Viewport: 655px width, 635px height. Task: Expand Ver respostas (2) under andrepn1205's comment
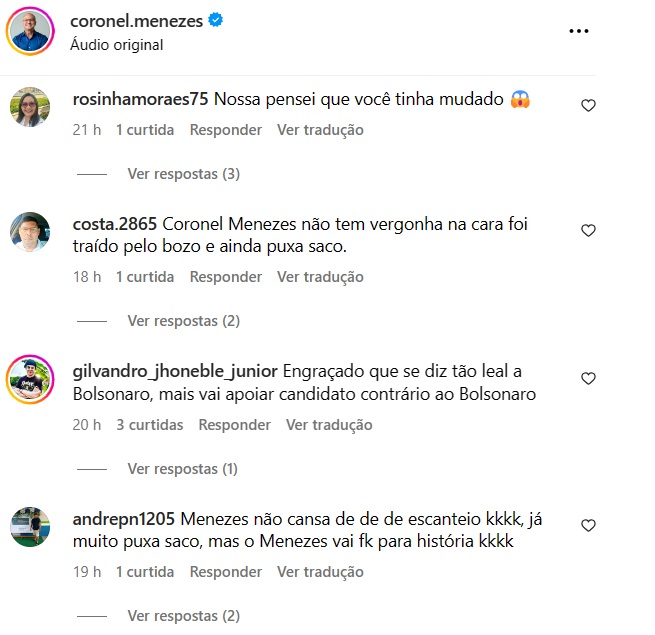[x=183, y=616]
